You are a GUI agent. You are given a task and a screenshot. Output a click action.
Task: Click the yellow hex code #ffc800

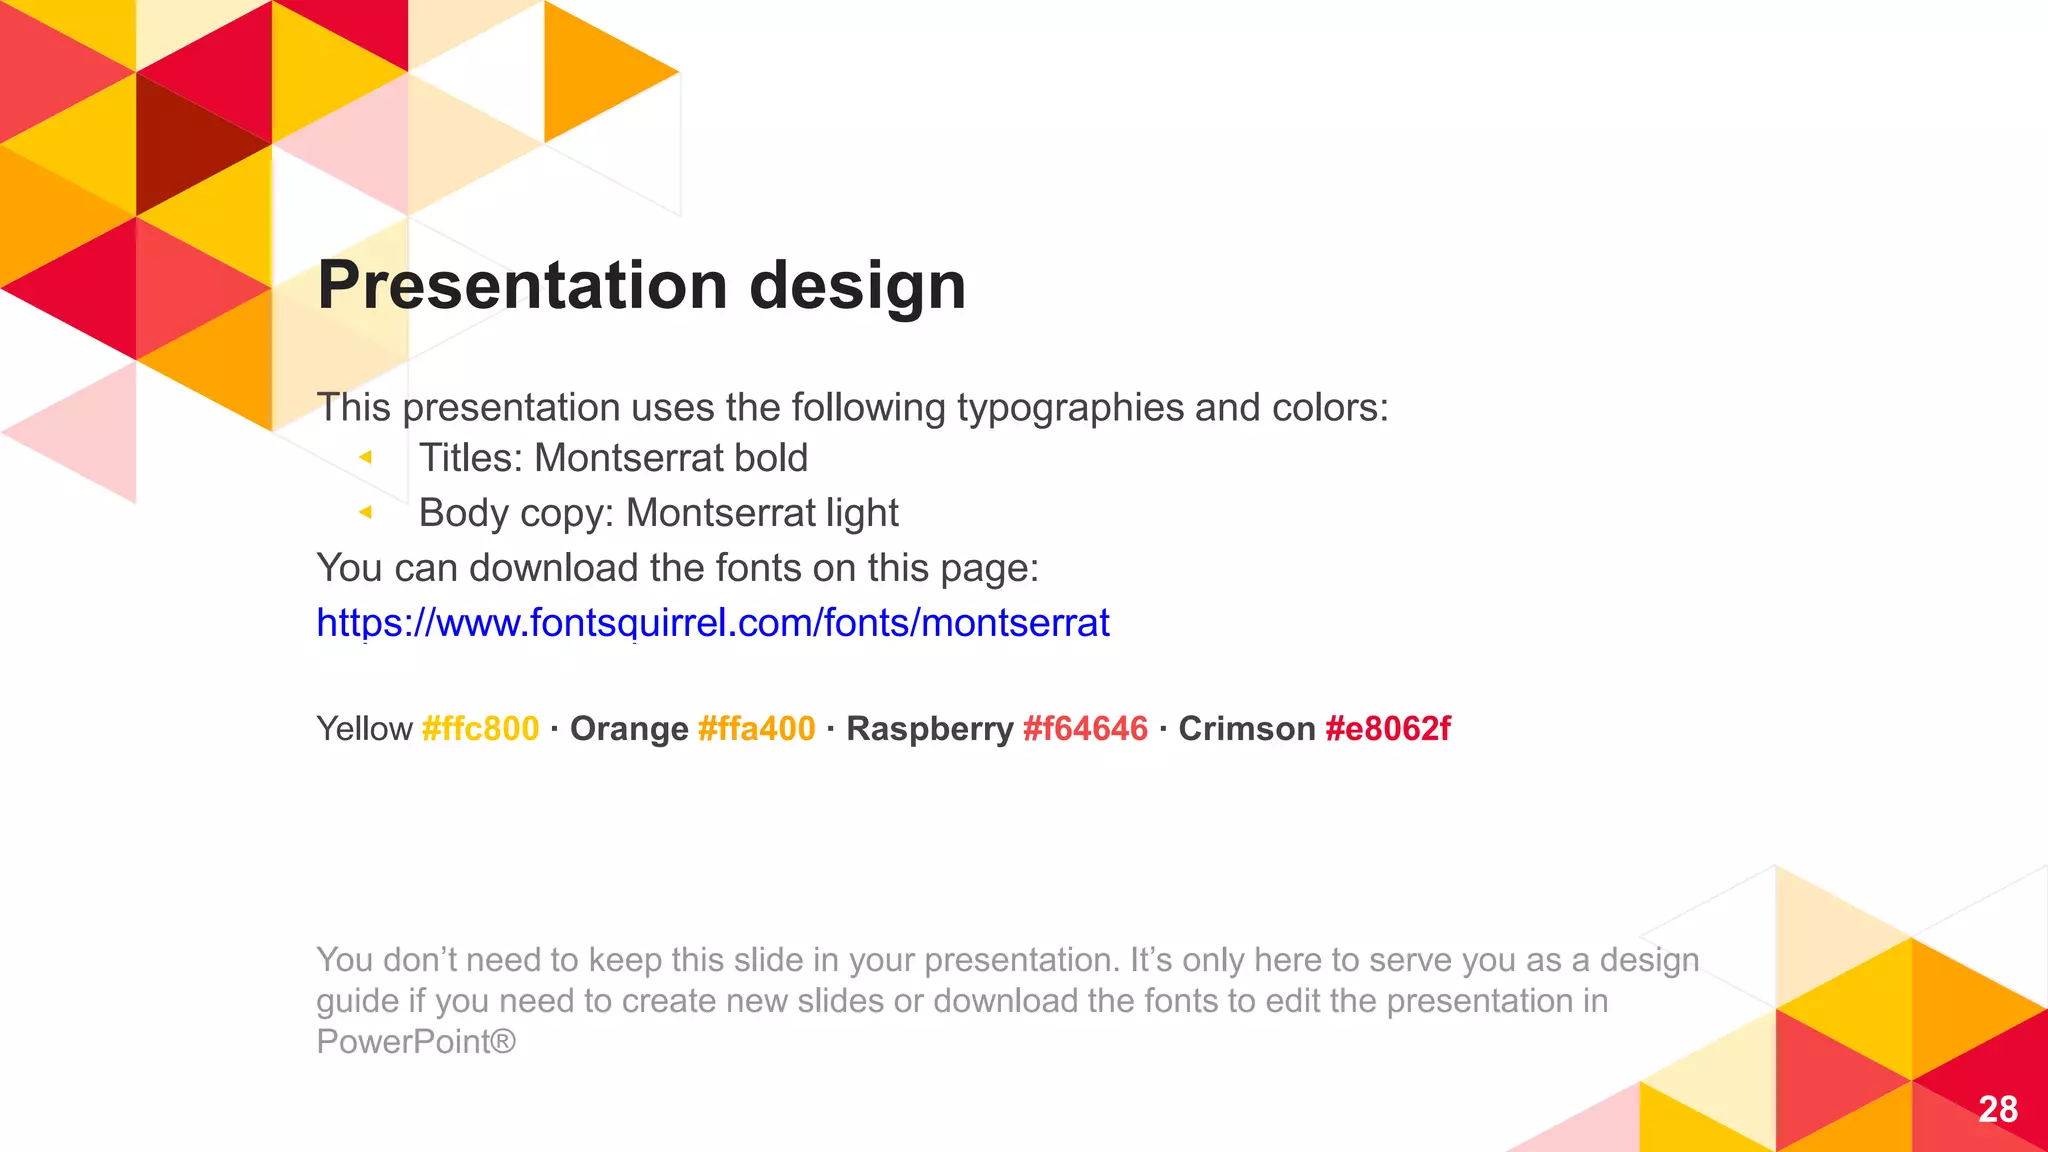tap(480, 729)
